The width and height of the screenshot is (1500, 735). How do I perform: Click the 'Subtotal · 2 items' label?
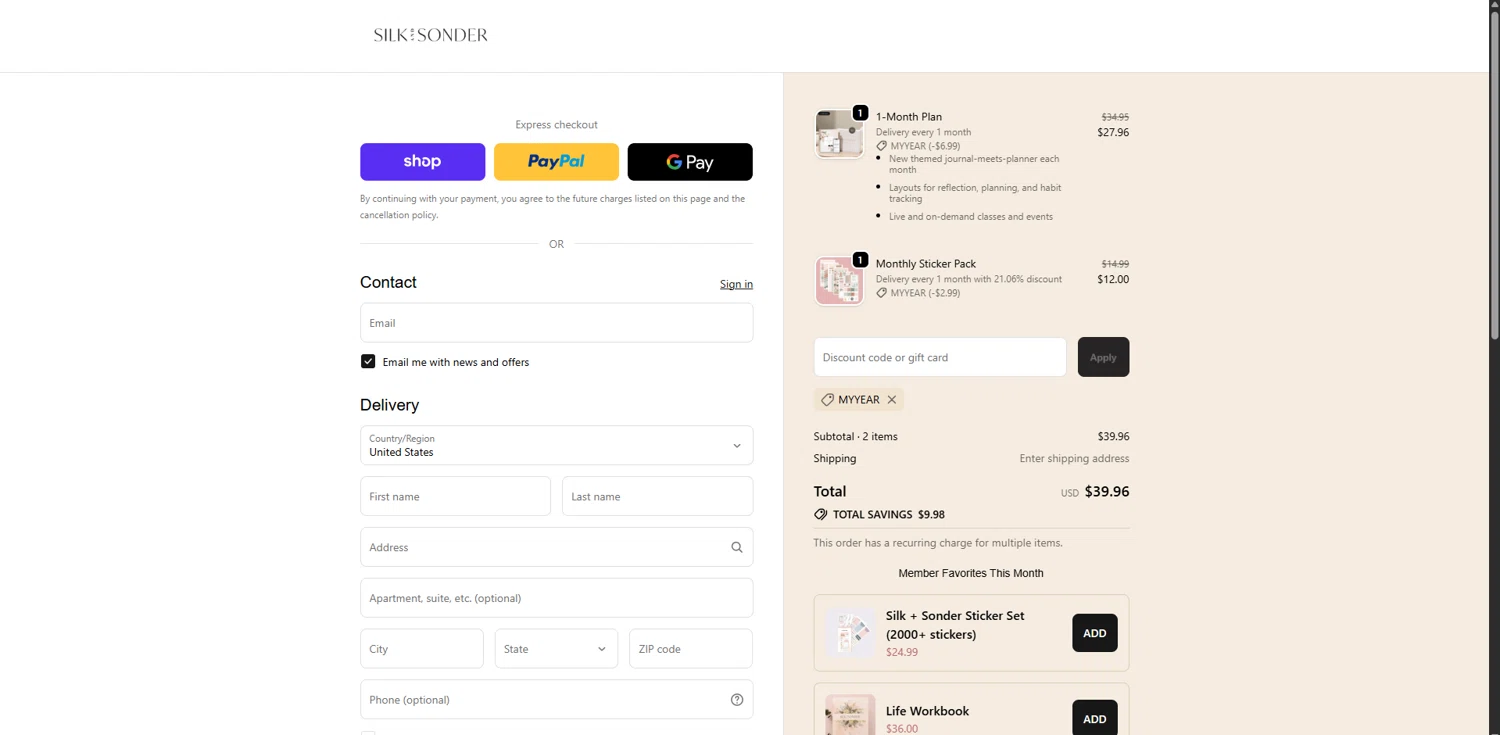pyautogui.click(x=856, y=436)
